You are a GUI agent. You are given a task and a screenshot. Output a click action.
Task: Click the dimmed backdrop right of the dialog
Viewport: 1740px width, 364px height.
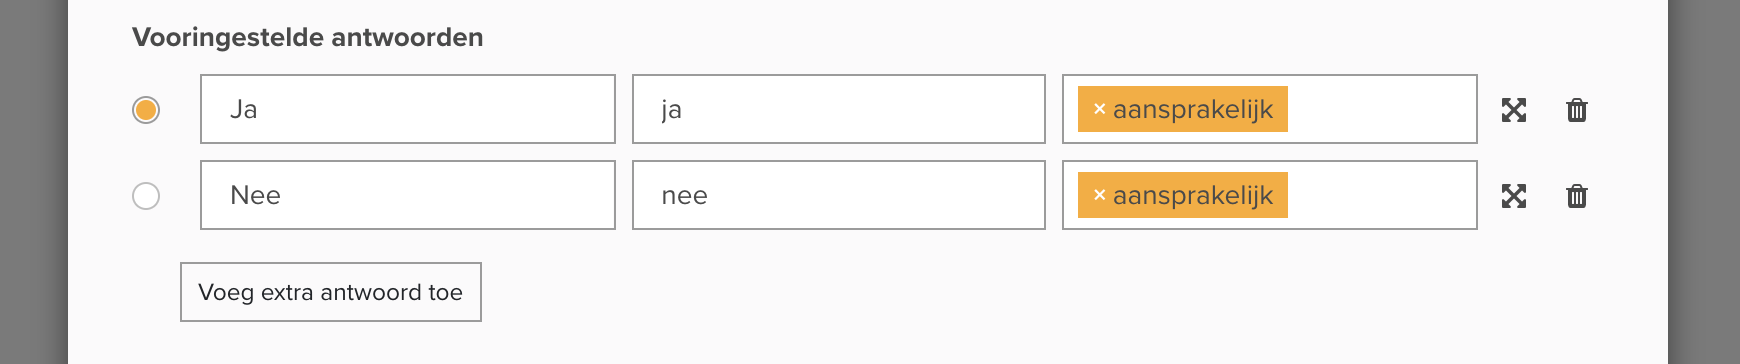[1705, 182]
